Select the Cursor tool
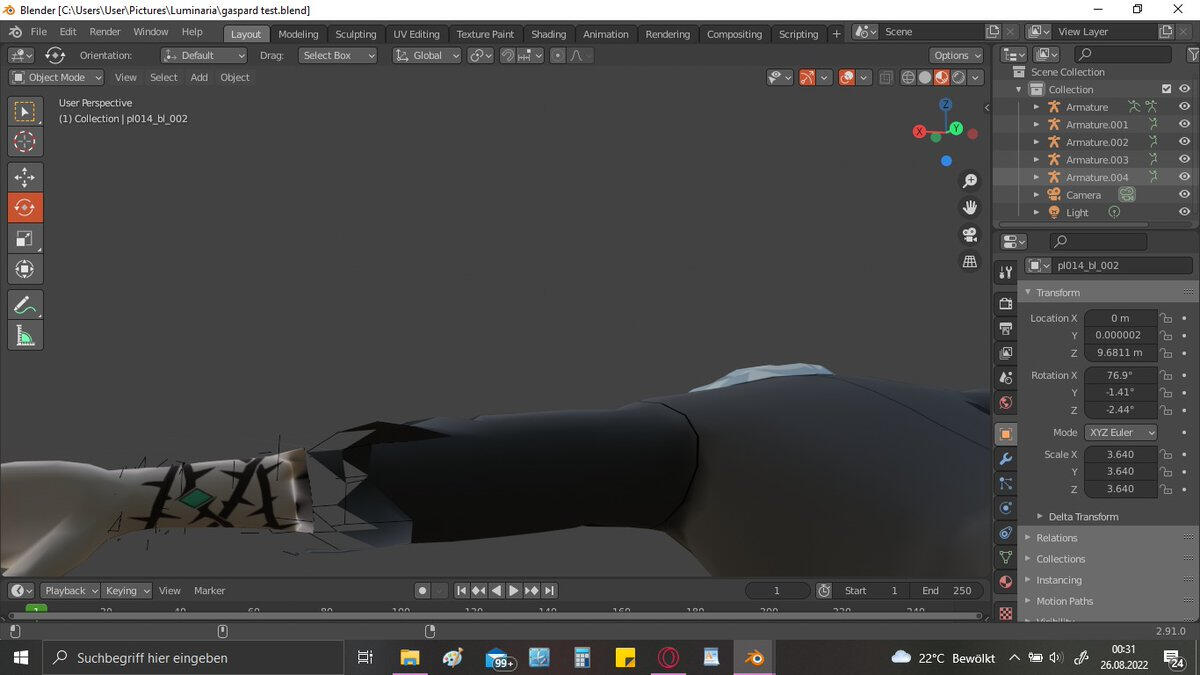 (25, 141)
